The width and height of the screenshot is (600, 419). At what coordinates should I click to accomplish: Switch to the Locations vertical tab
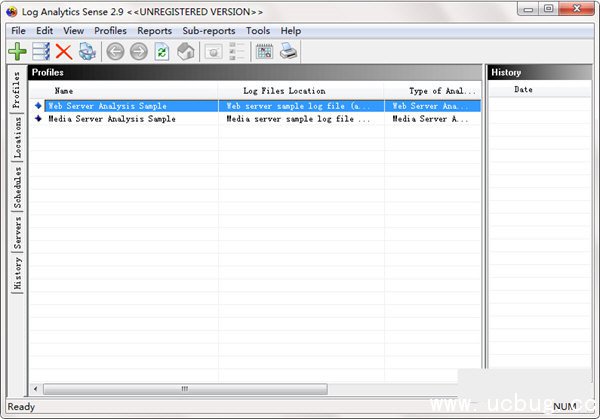pos(16,137)
